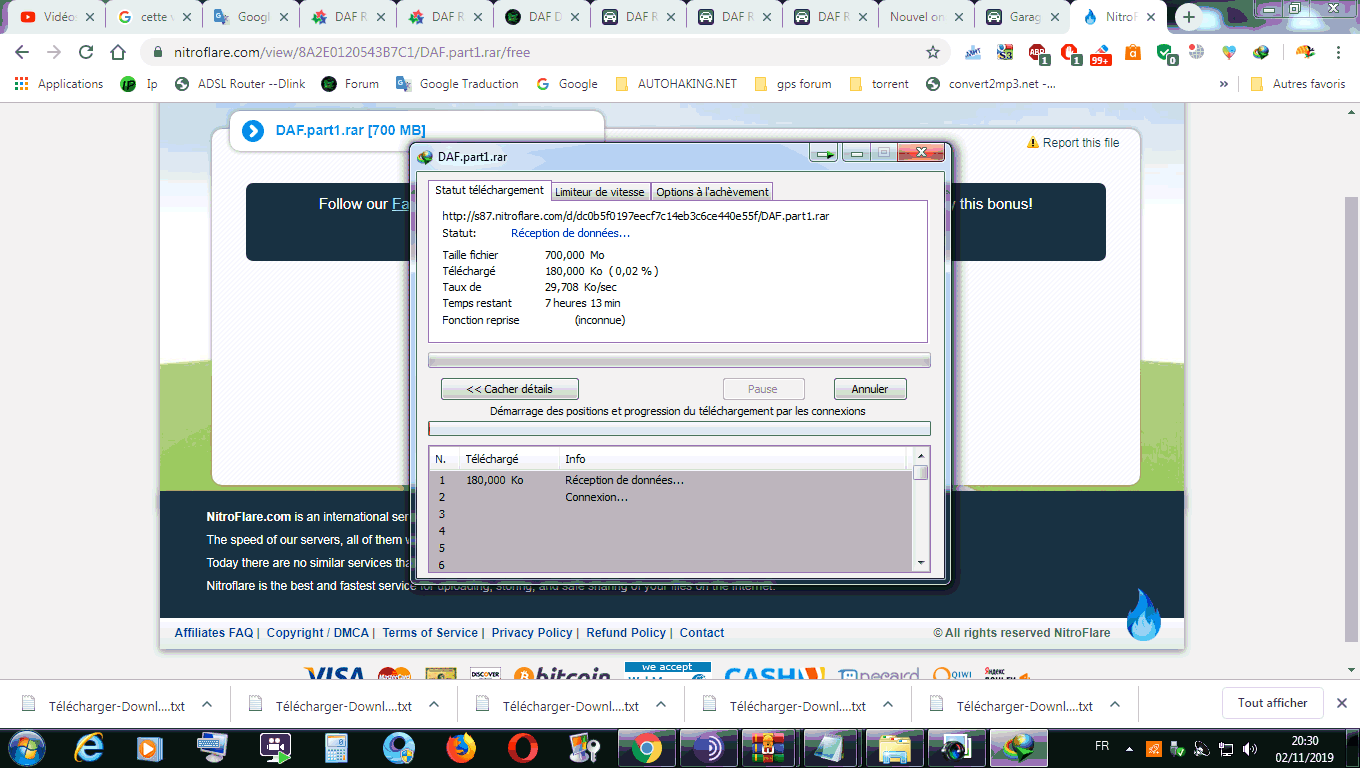The width and height of the screenshot is (1360, 768).
Task: Open the Applications shortcut in bookmarks bar
Action: click(x=59, y=84)
